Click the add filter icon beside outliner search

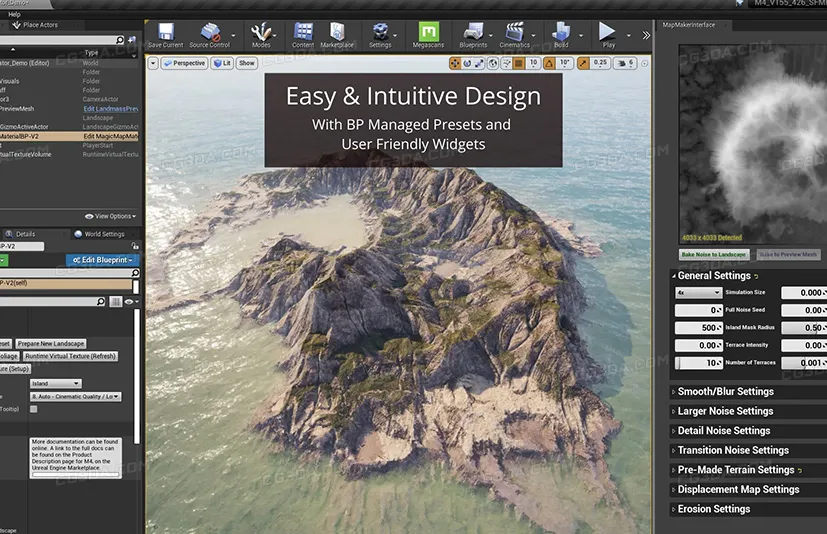pyautogui.click(x=132, y=40)
